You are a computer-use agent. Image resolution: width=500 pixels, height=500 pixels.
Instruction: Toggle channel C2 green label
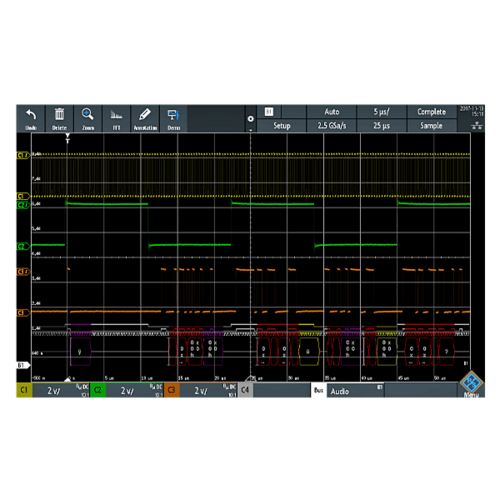[x=98, y=390]
